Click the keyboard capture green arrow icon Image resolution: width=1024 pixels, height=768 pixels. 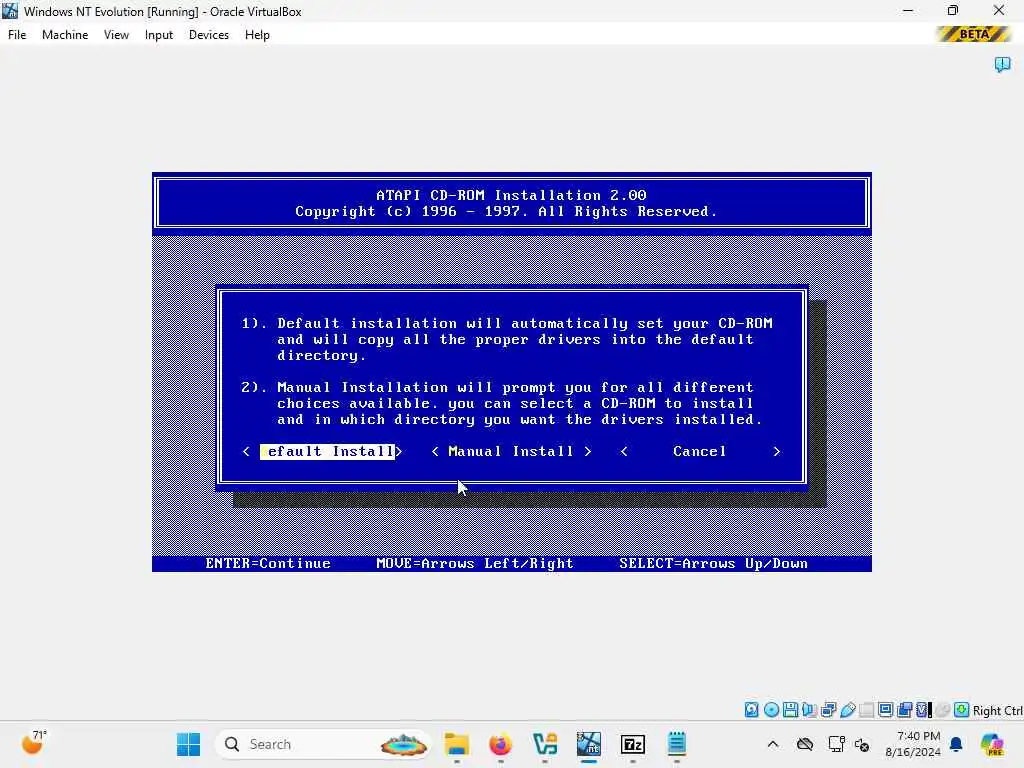pos(961,710)
